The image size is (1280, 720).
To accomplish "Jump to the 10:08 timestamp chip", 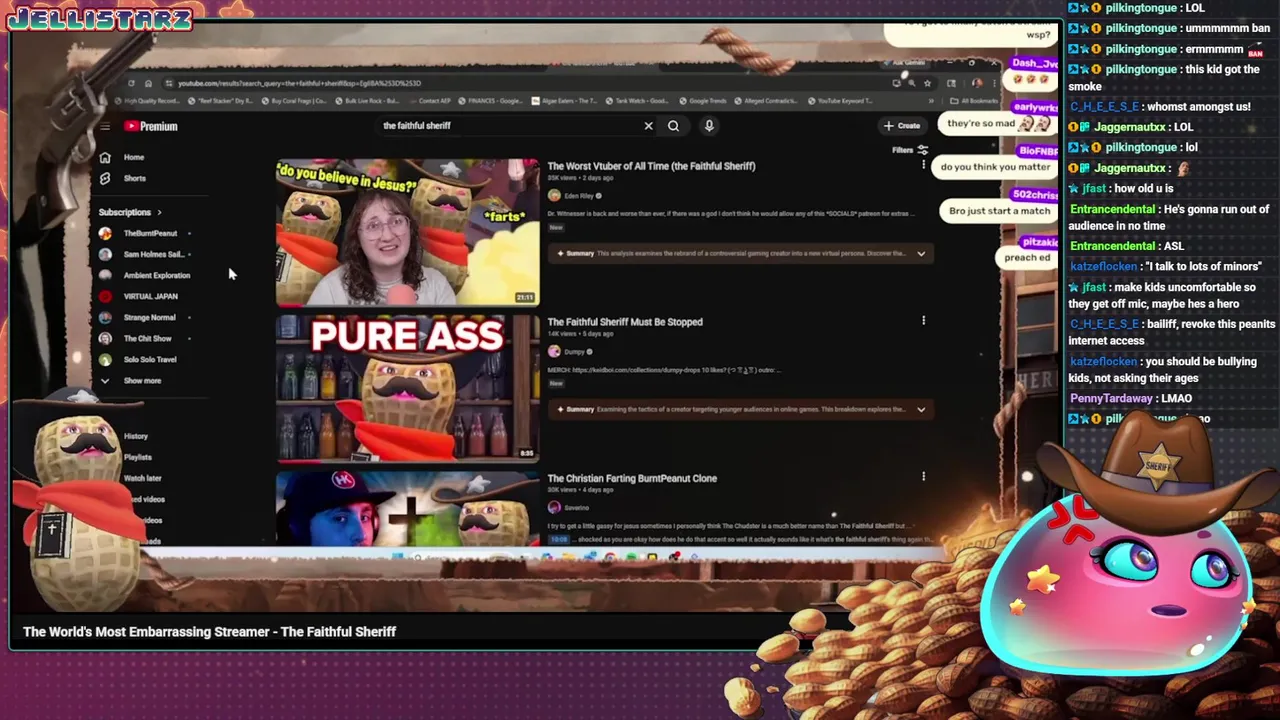I will click(559, 539).
